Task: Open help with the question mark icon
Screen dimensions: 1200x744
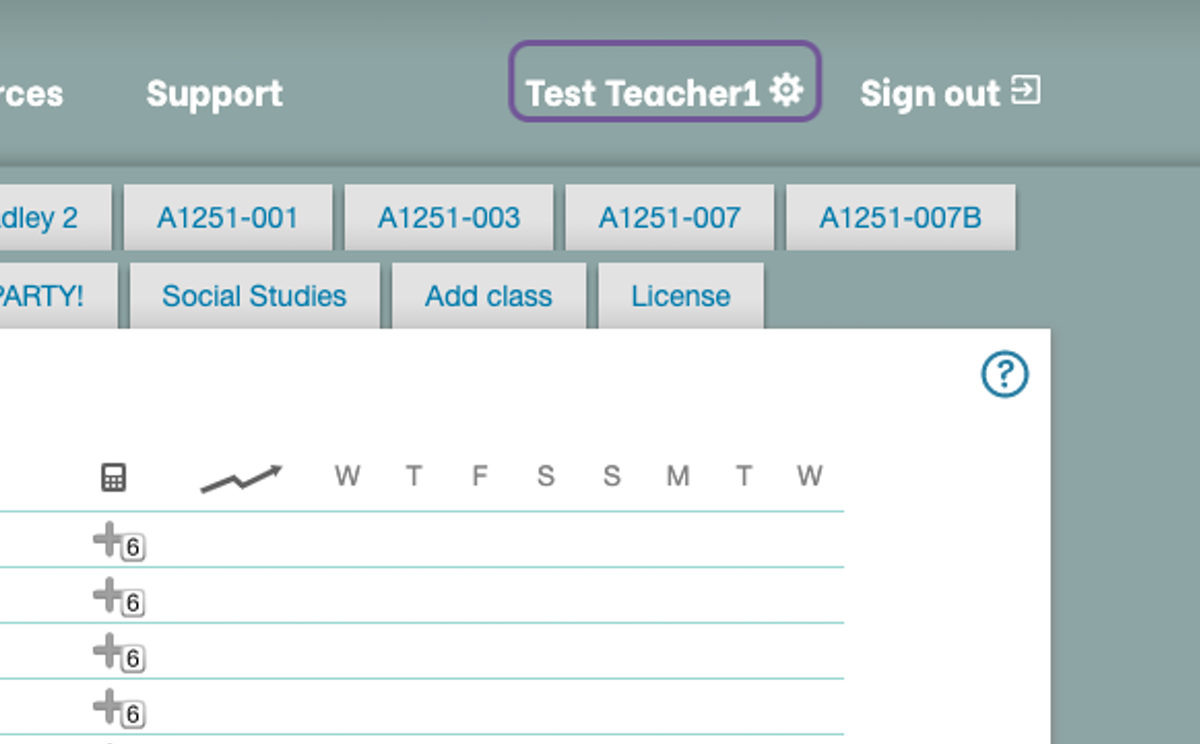Action: pos(1004,375)
